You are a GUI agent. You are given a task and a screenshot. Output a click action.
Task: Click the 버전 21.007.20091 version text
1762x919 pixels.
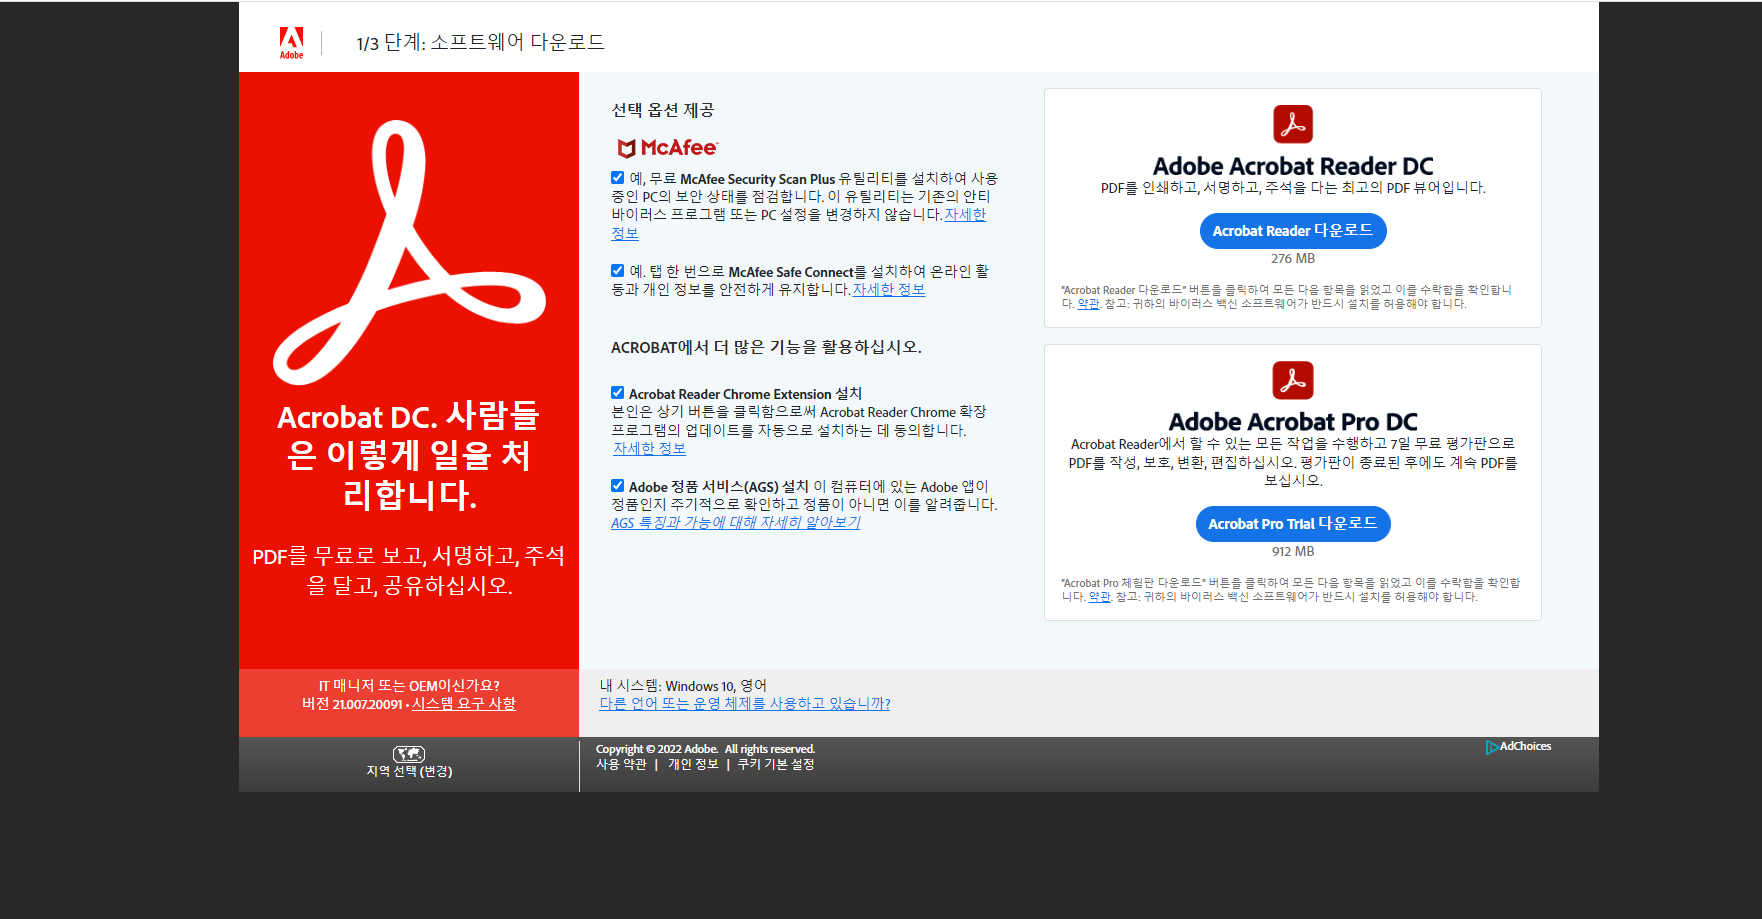coord(352,704)
